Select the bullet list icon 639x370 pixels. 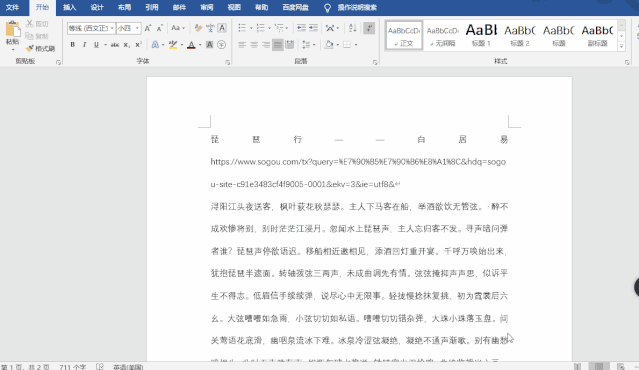pos(242,28)
